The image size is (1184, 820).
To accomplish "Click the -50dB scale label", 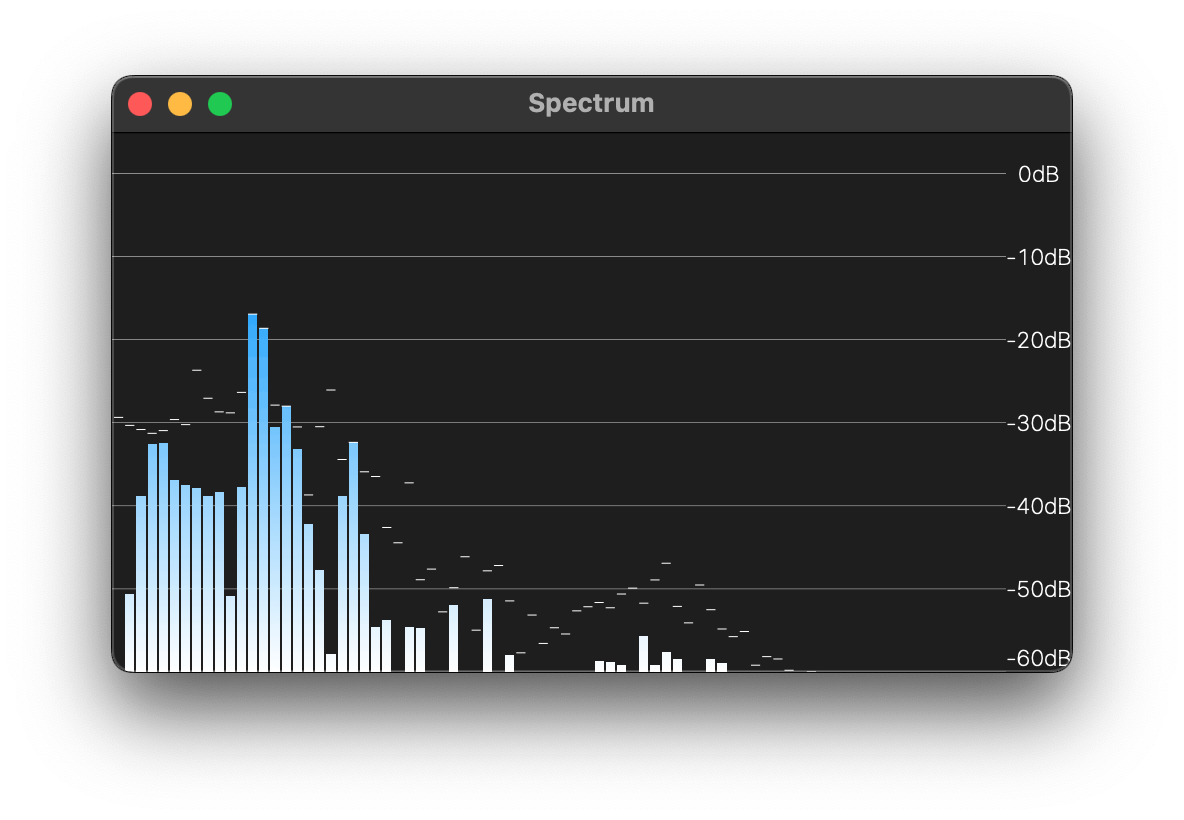I will tap(1039, 590).
